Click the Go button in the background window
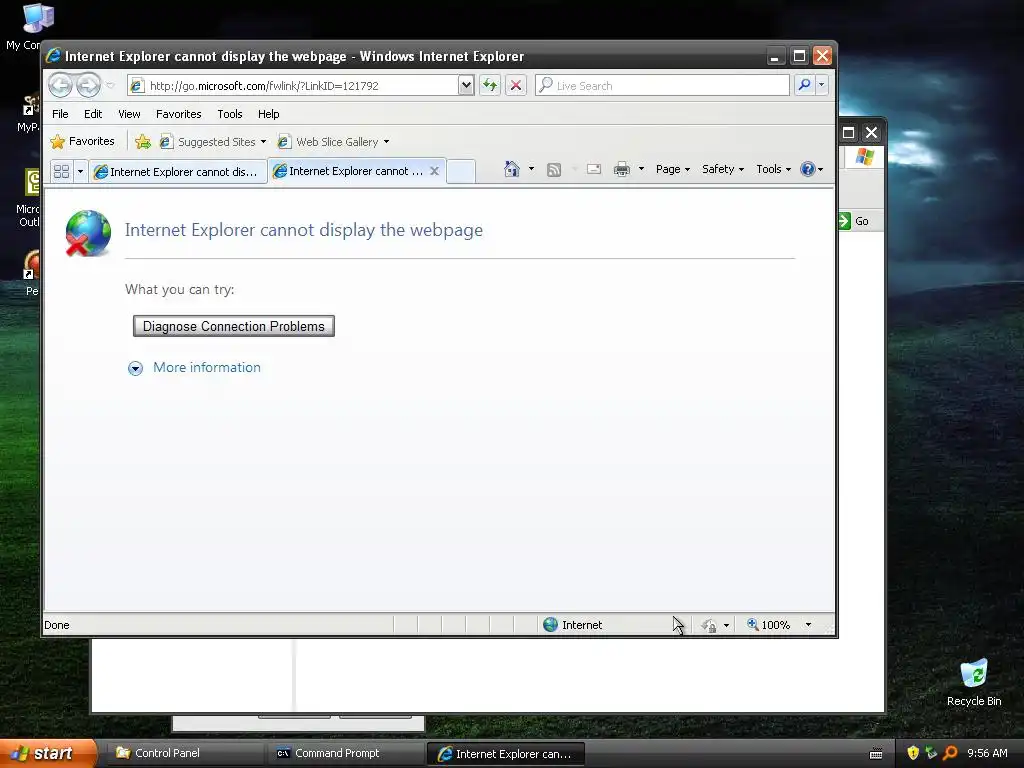Screen dimensions: 1024x768 [854, 221]
